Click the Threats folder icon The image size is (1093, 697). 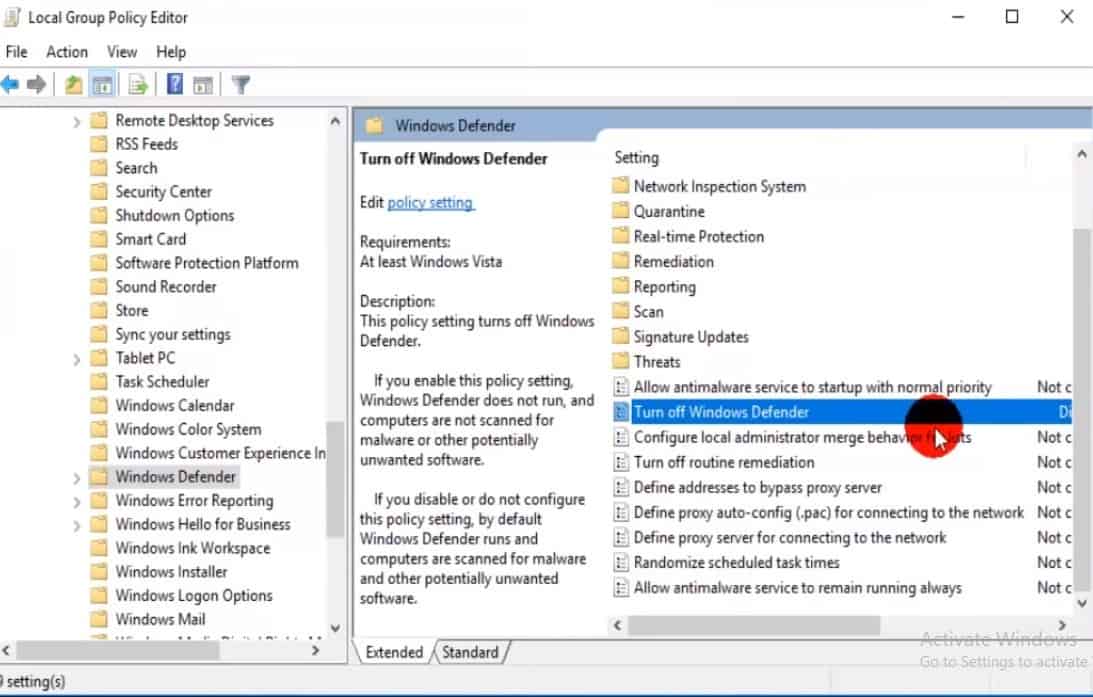click(x=620, y=361)
